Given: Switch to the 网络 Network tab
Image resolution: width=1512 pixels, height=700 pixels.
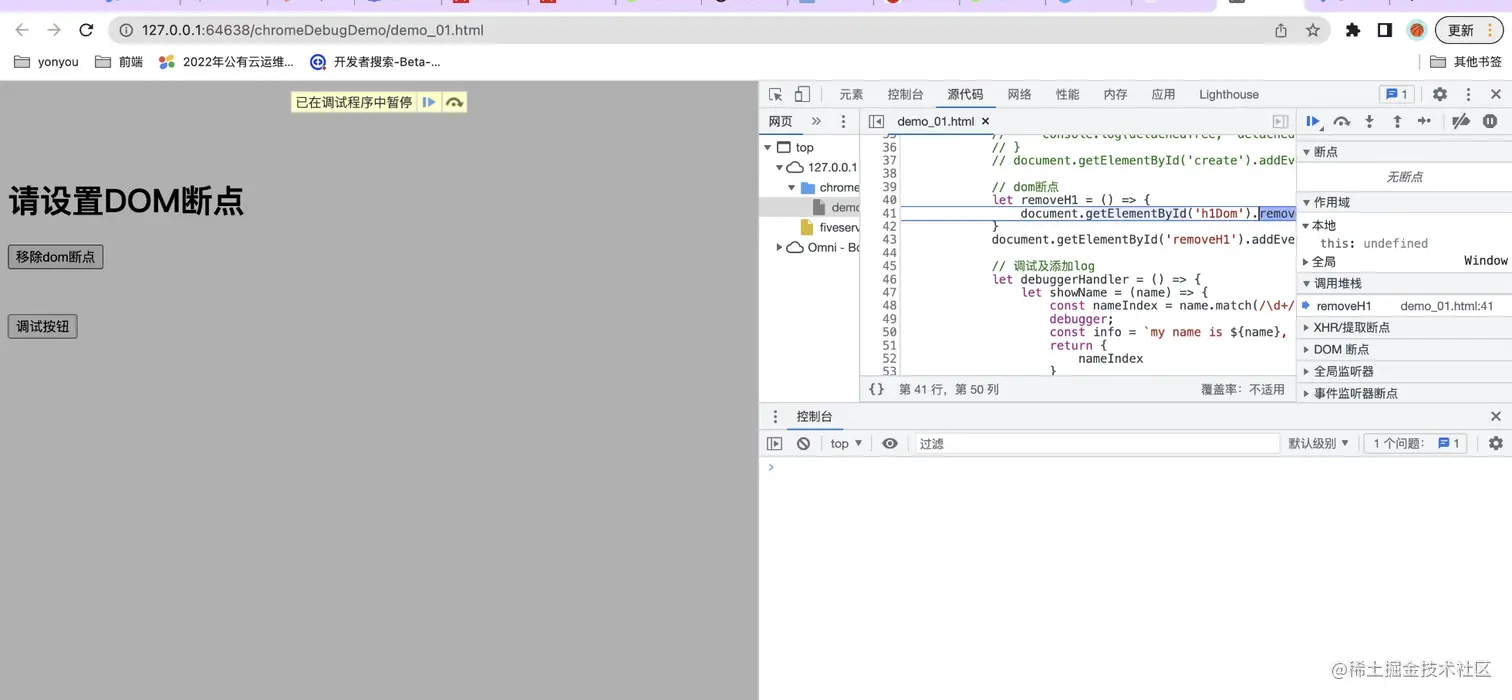Looking at the screenshot, I should (x=1019, y=94).
